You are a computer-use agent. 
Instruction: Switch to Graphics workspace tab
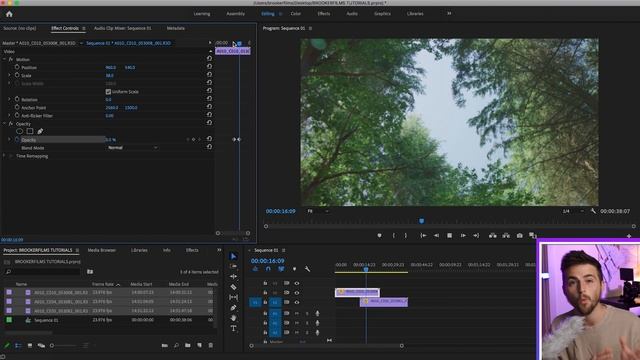[x=382, y=13]
